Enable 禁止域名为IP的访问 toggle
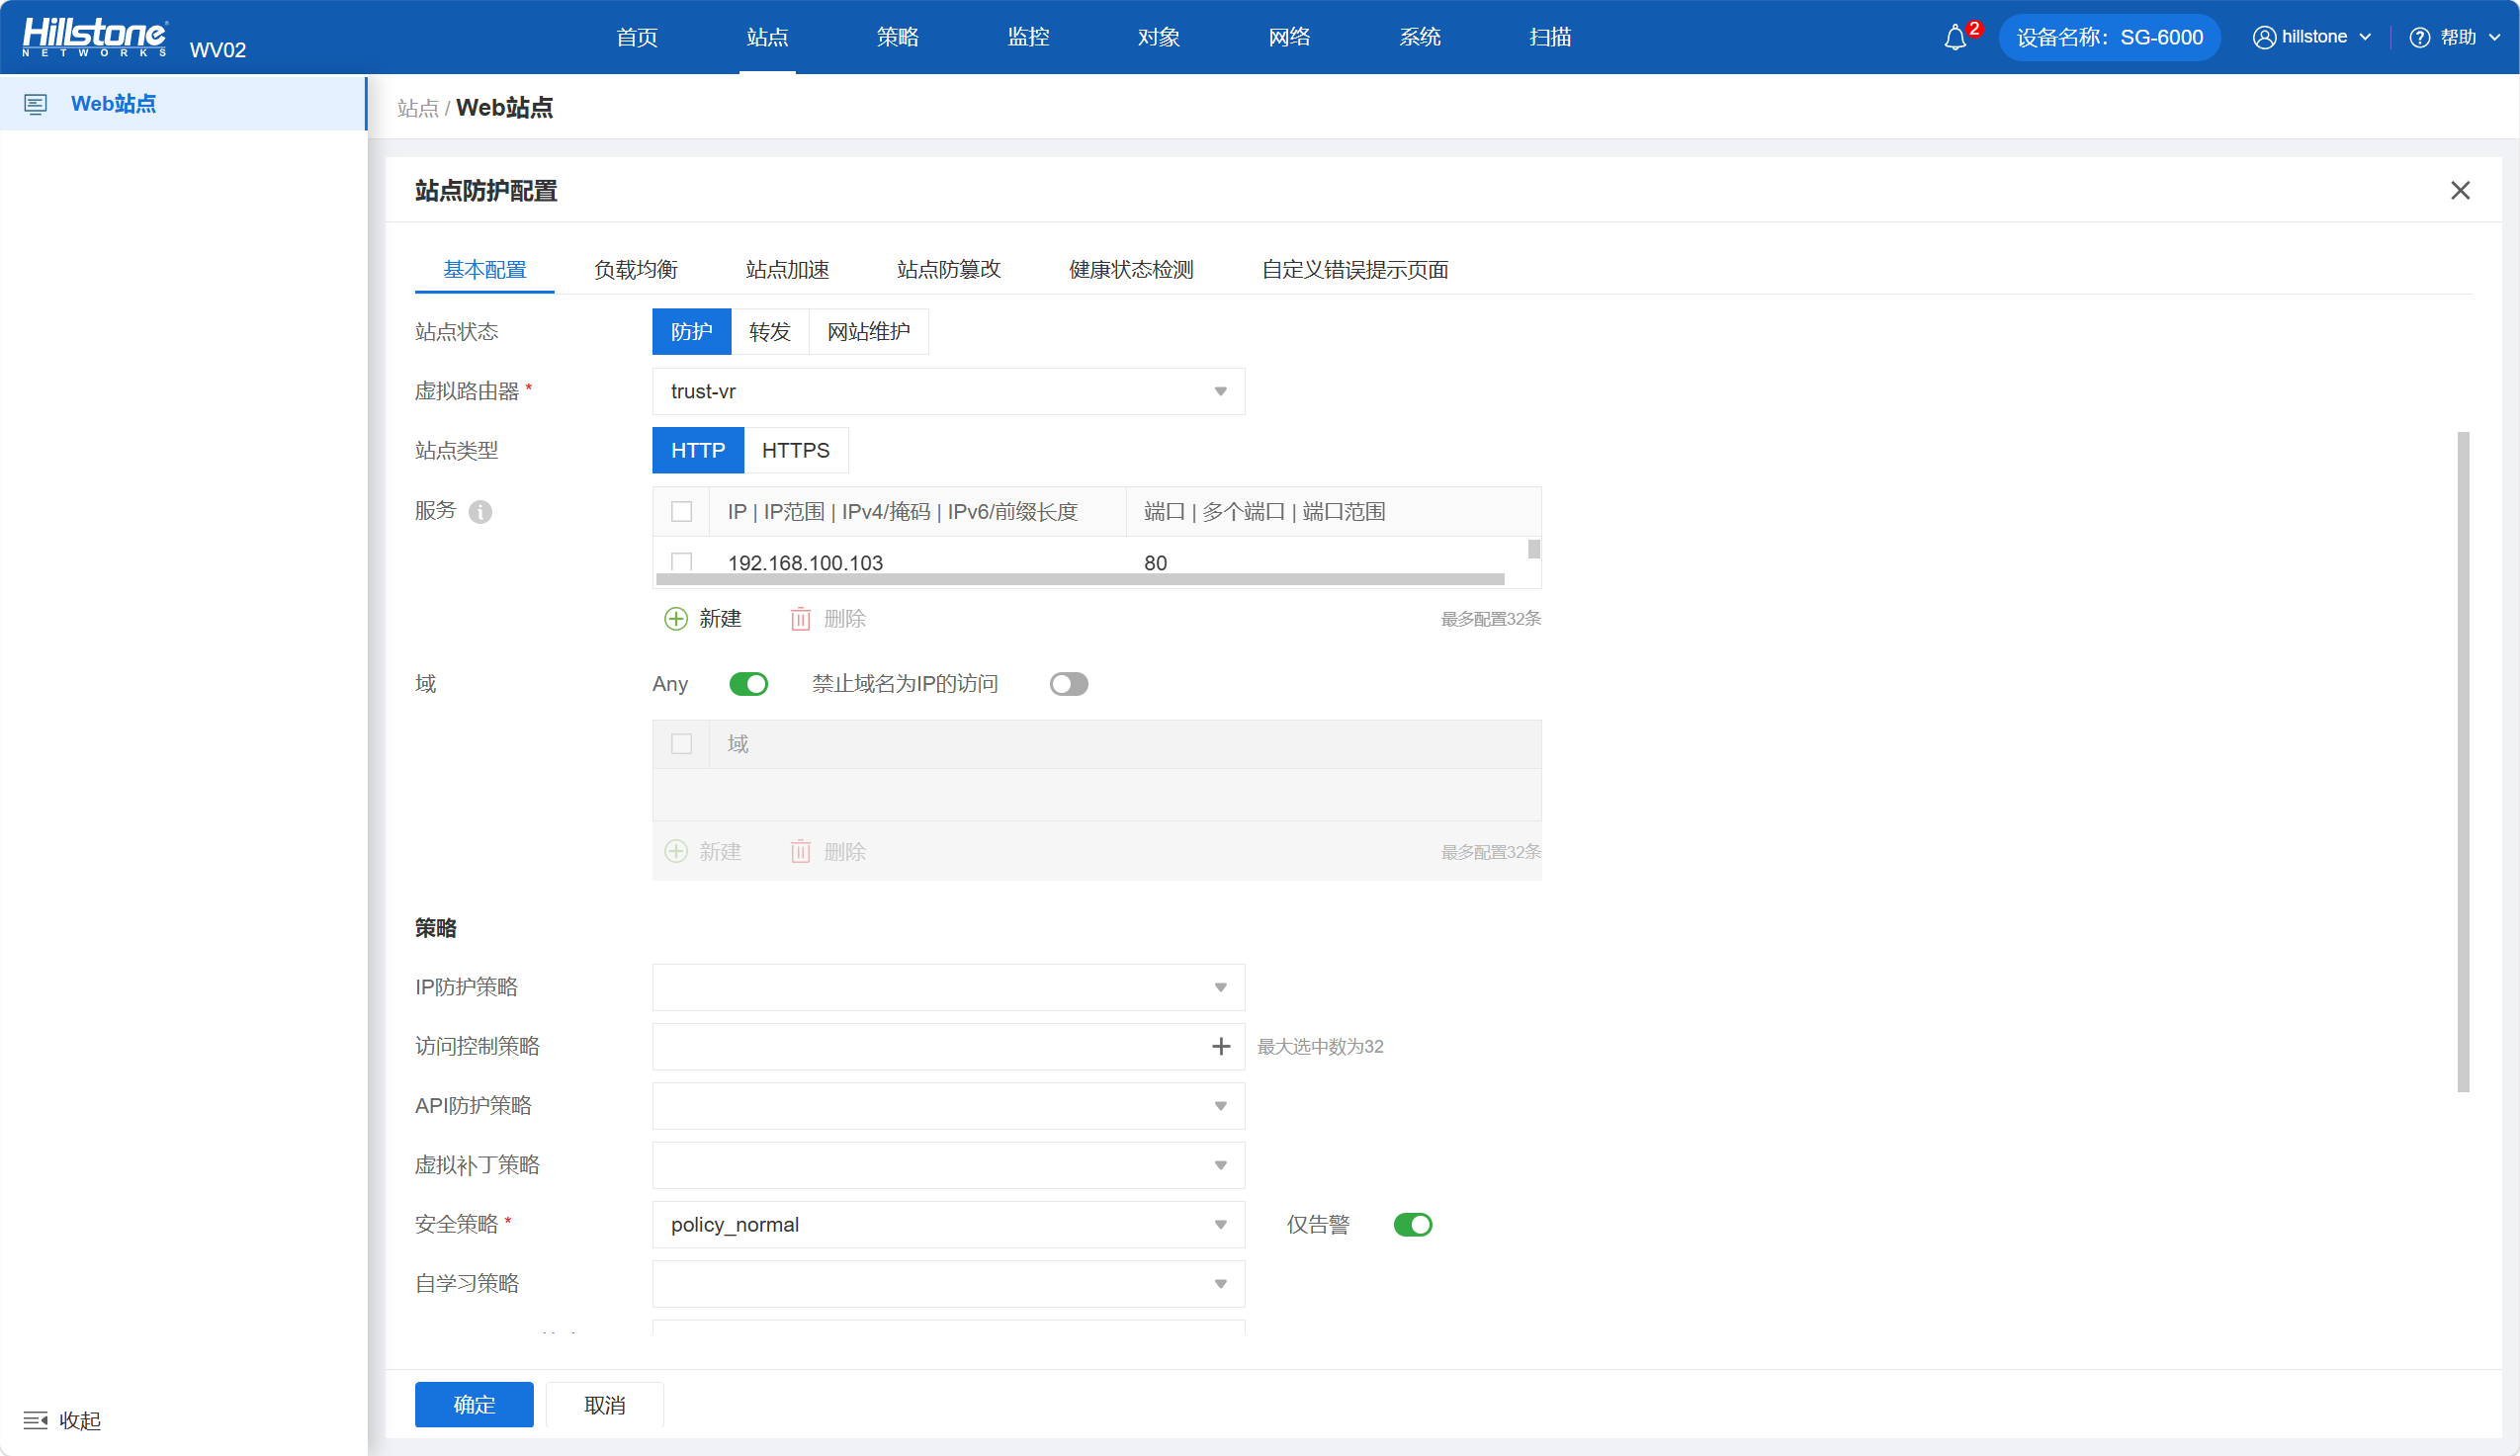Image resolution: width=2520 pixels, height=1456 pixels. [1068, 684]
